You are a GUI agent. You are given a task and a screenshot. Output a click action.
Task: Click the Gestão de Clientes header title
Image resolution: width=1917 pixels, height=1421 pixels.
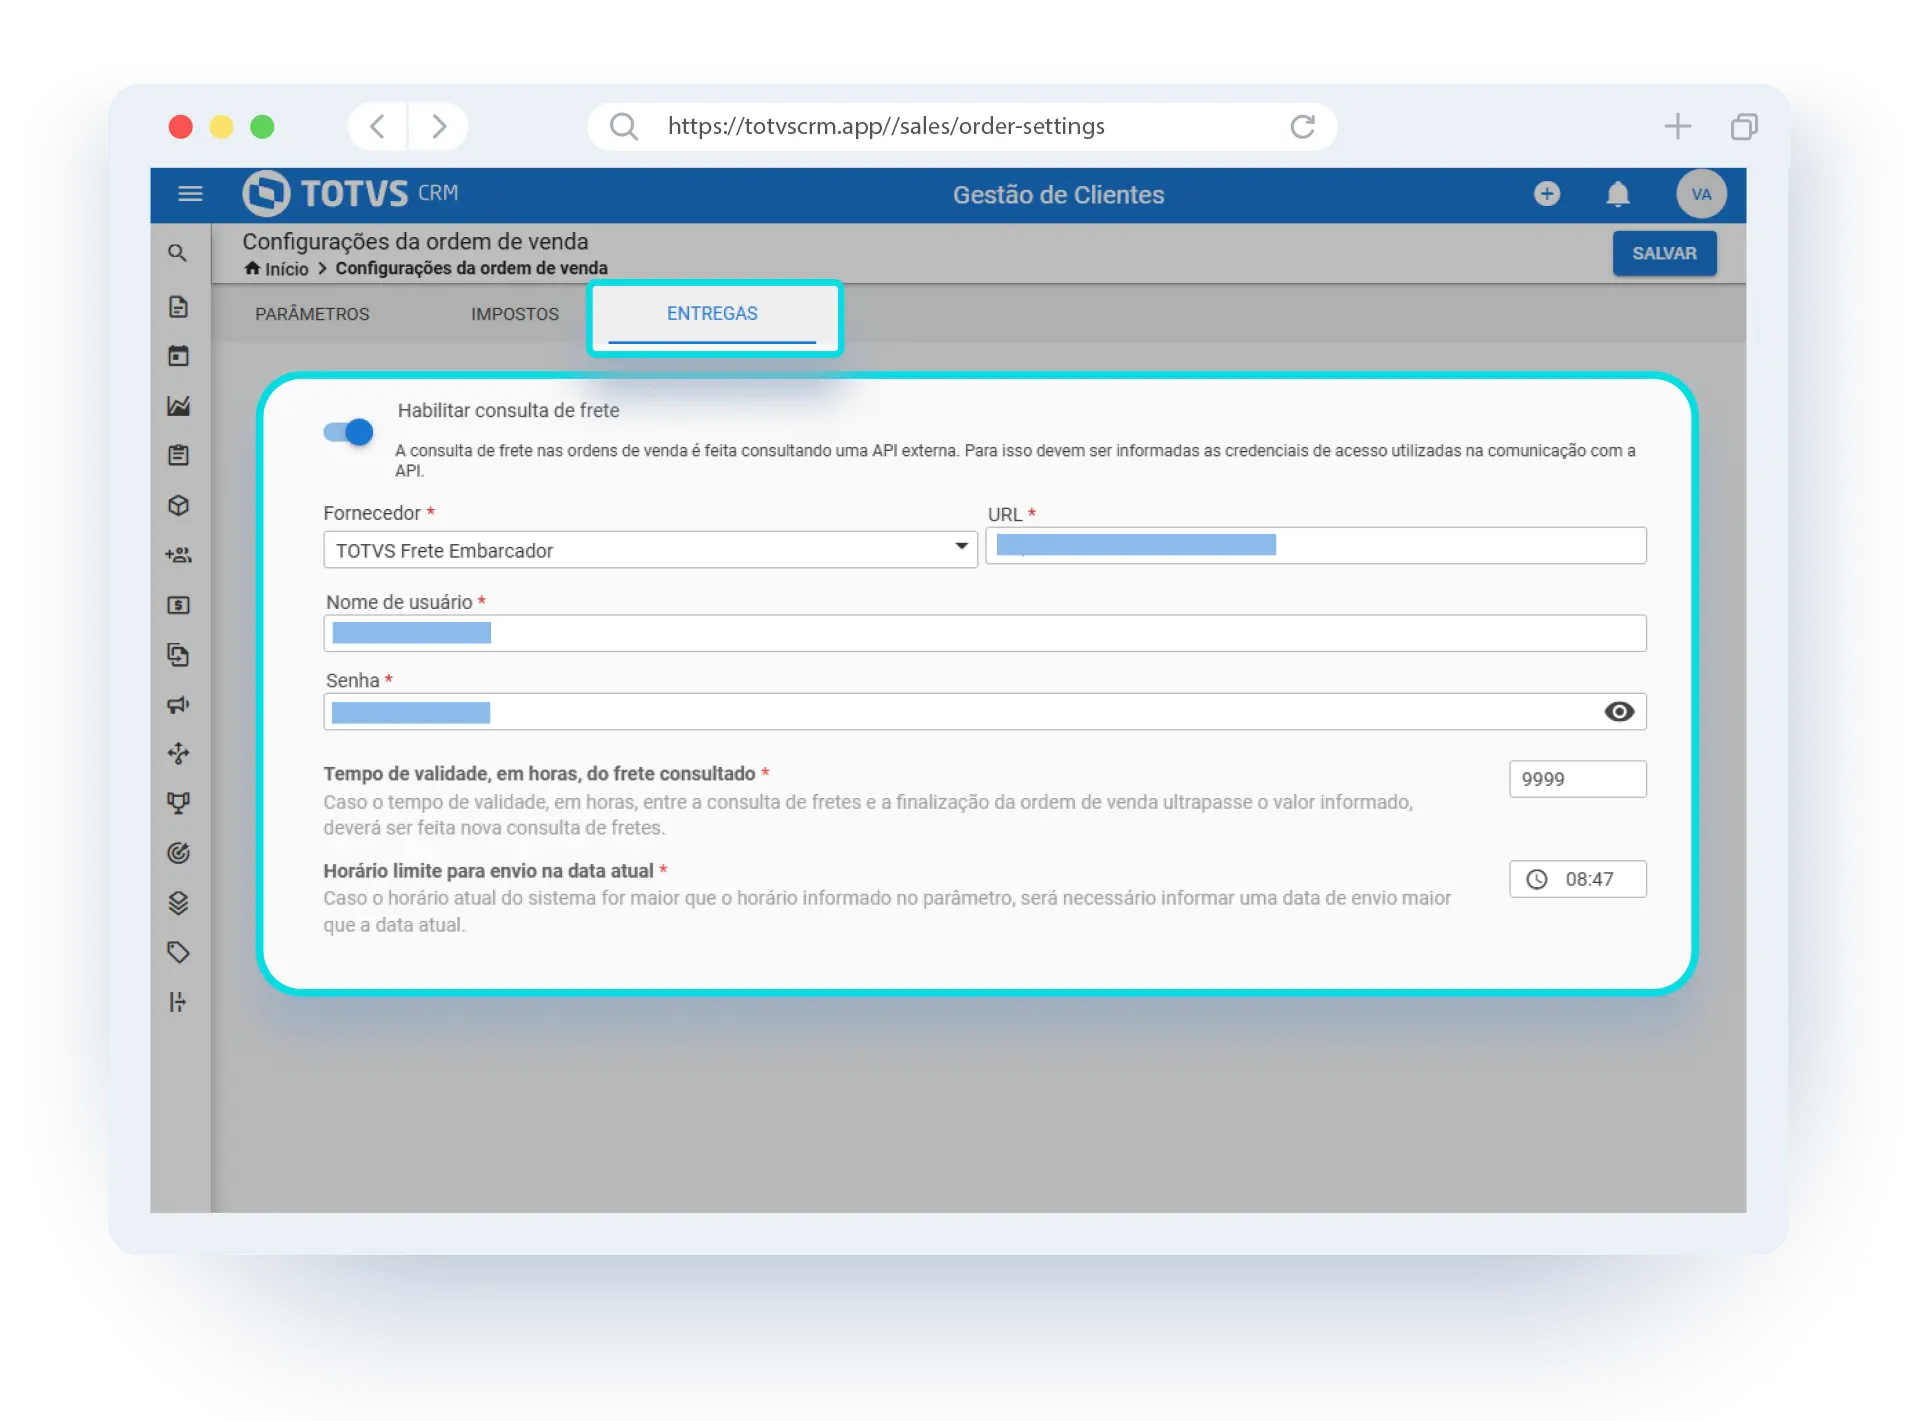coord(1058,195)
